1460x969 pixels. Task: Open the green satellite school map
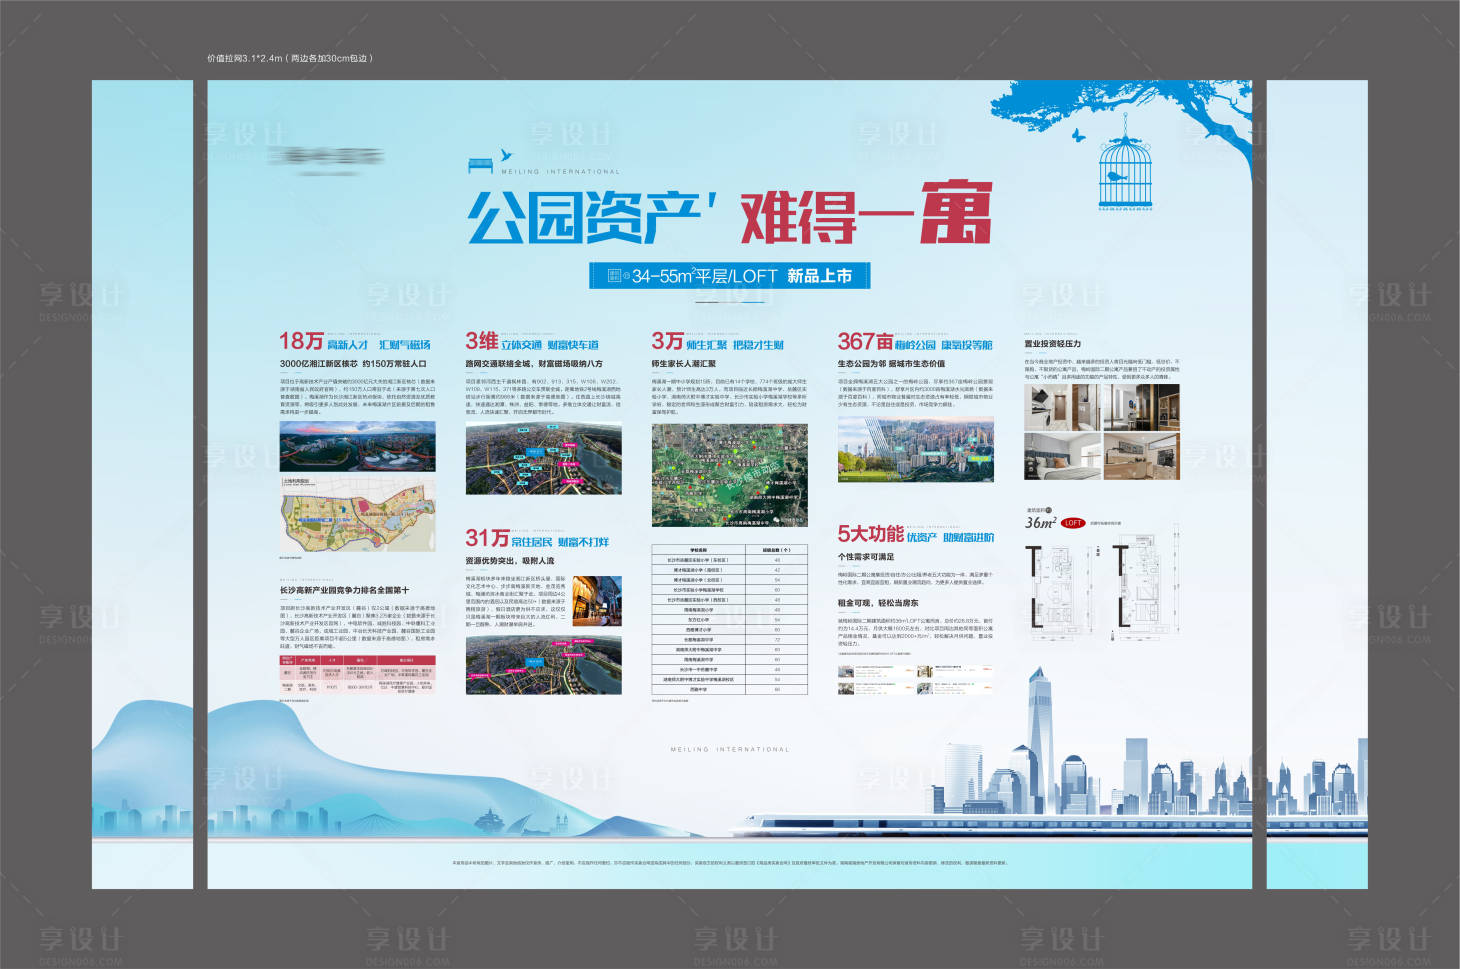coord(729,475)
